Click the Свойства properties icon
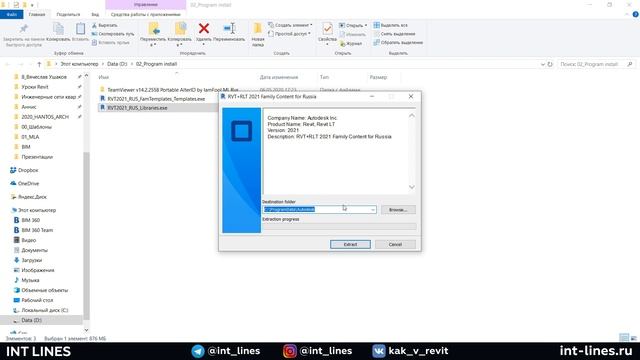Screen dimensions: 640x360 coord(327,29)
